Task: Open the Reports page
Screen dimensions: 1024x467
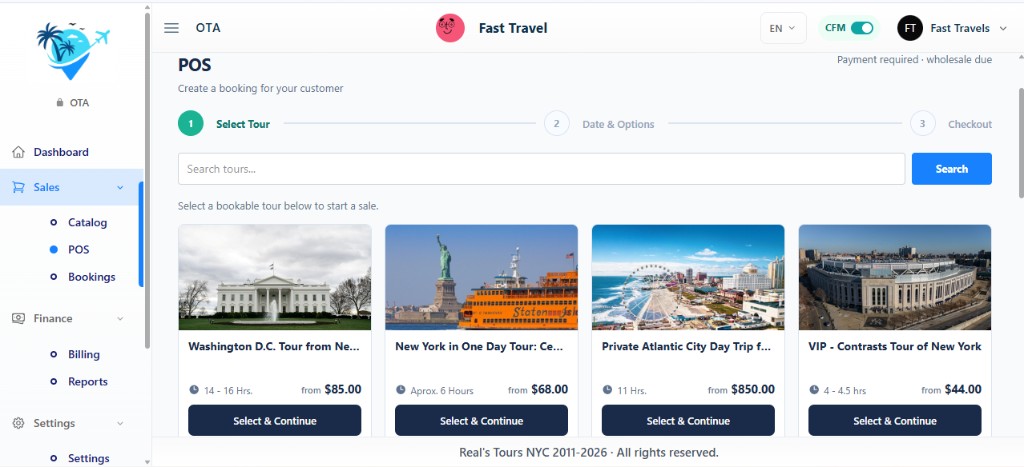Action: click(88, 381)
